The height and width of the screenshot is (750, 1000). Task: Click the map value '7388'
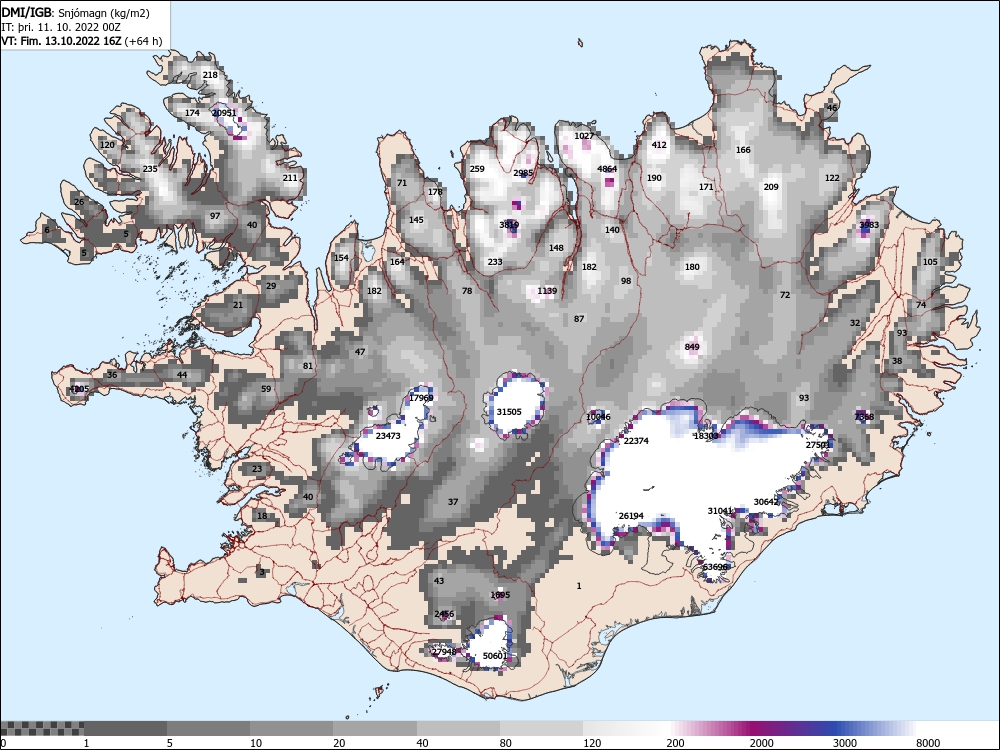tap(865, 417)
